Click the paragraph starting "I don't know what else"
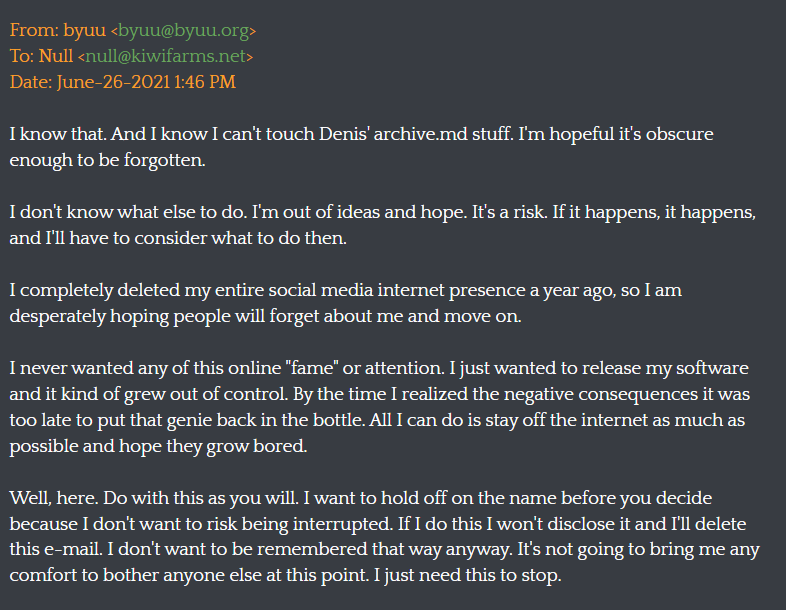The image size is (786, 610). coord(382,225)
